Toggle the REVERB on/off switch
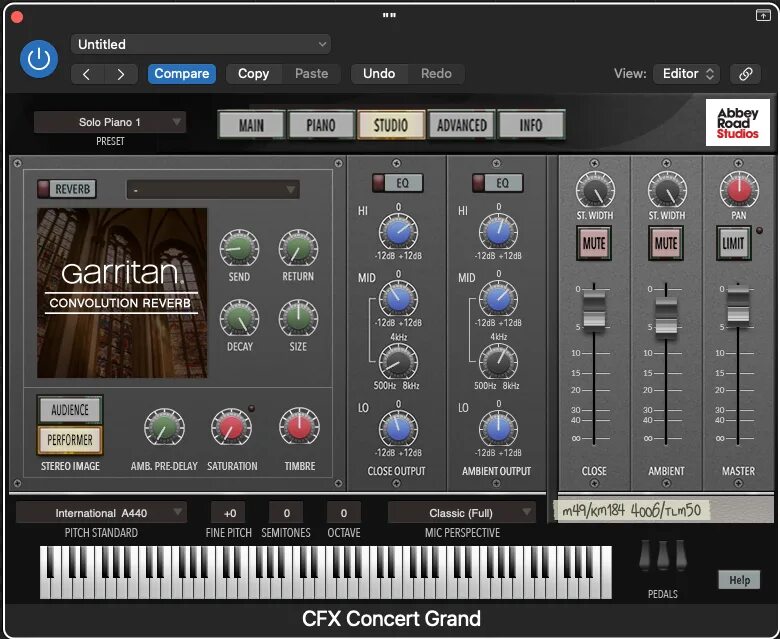780x639 pixels. pyautogui.click(x=67, y=189)
